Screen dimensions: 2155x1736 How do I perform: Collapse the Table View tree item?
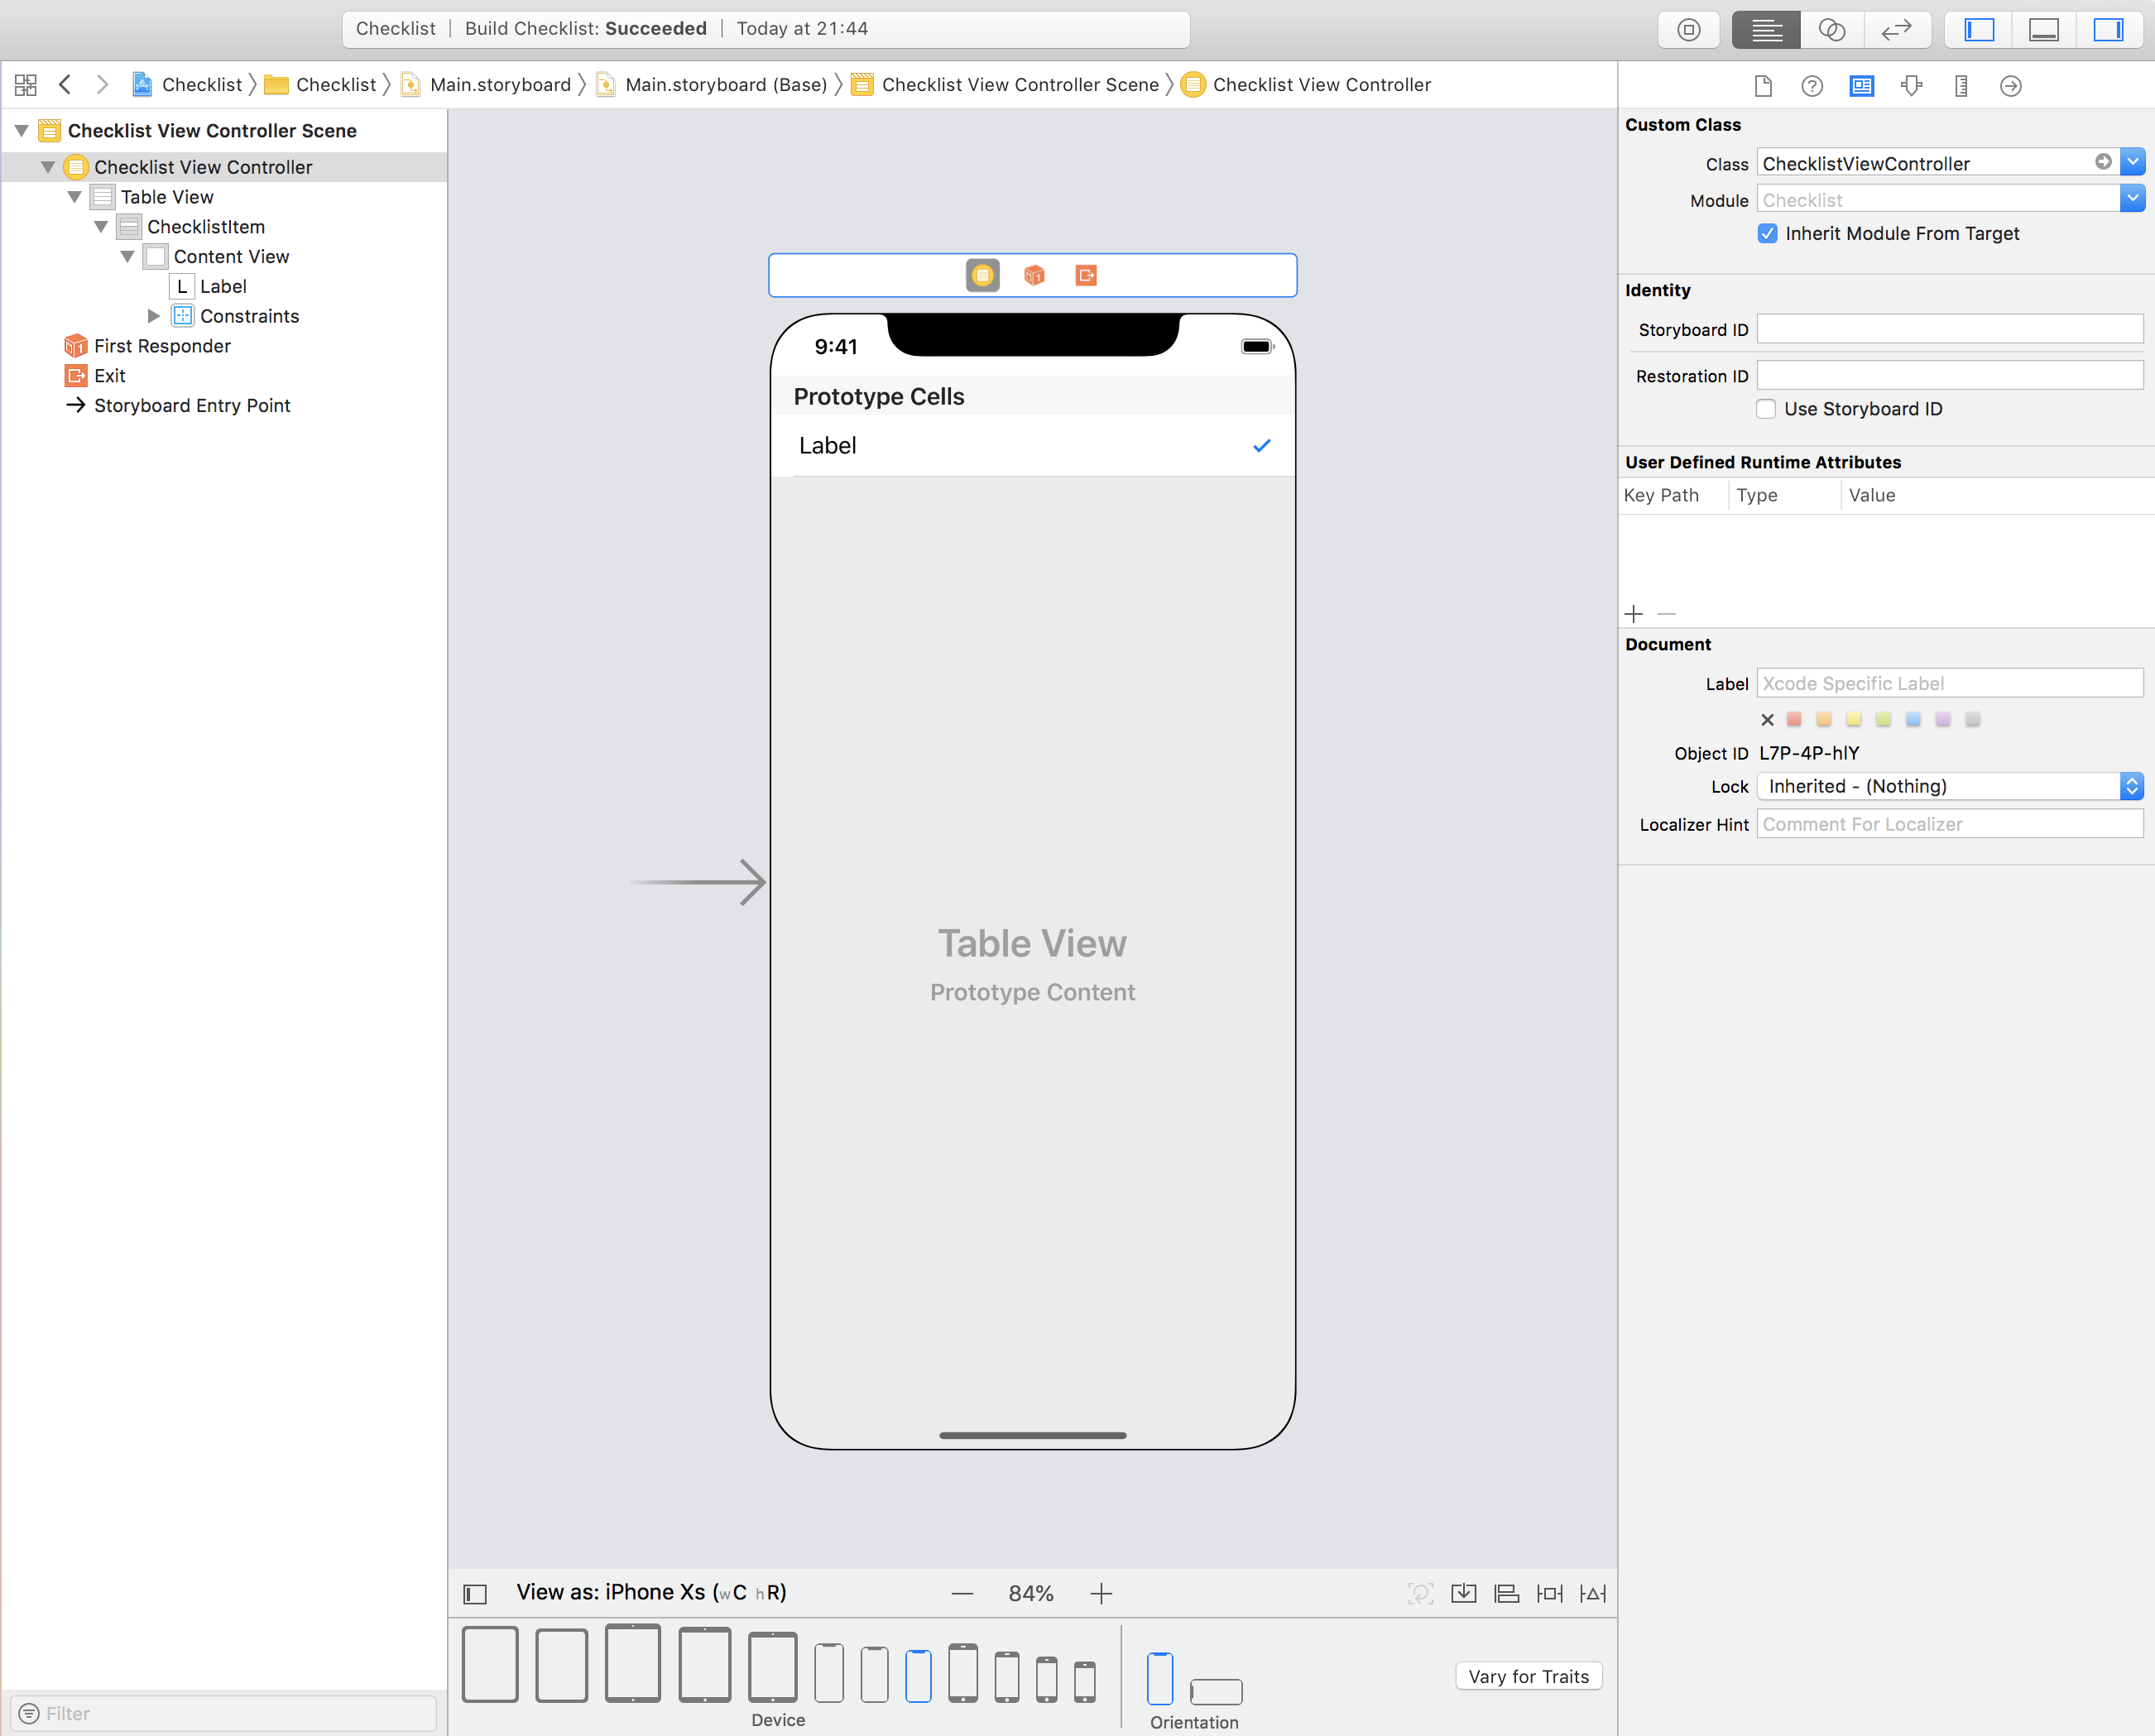tap(74, 197)
